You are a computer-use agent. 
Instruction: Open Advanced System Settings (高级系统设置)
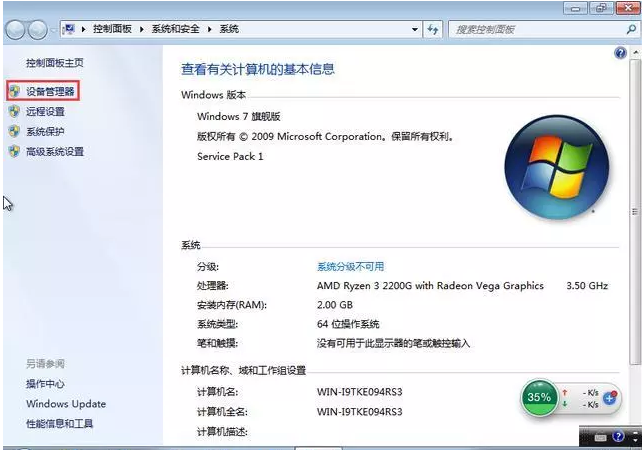(55, 152)
